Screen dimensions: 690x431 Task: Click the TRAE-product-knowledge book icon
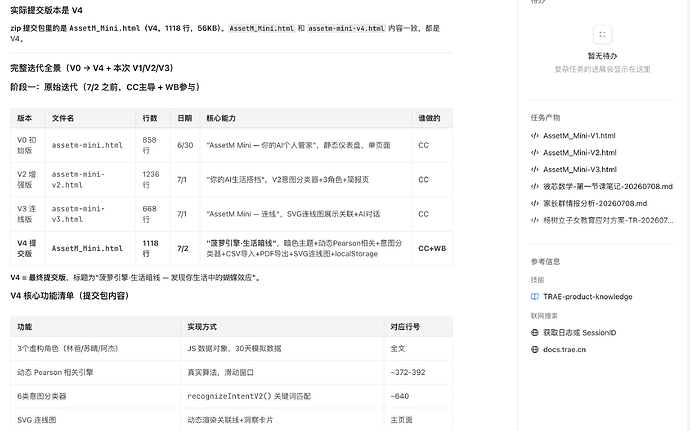click(535, 297)
